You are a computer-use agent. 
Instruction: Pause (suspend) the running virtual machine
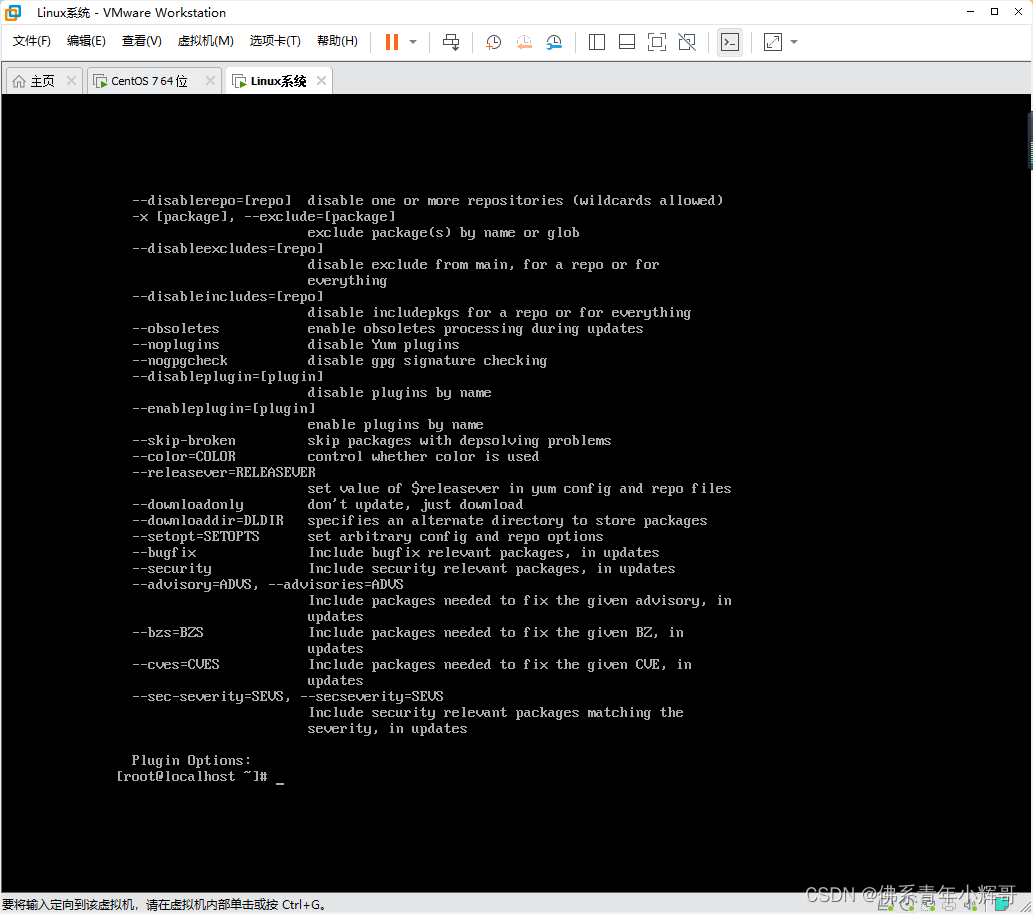(392, 42)
